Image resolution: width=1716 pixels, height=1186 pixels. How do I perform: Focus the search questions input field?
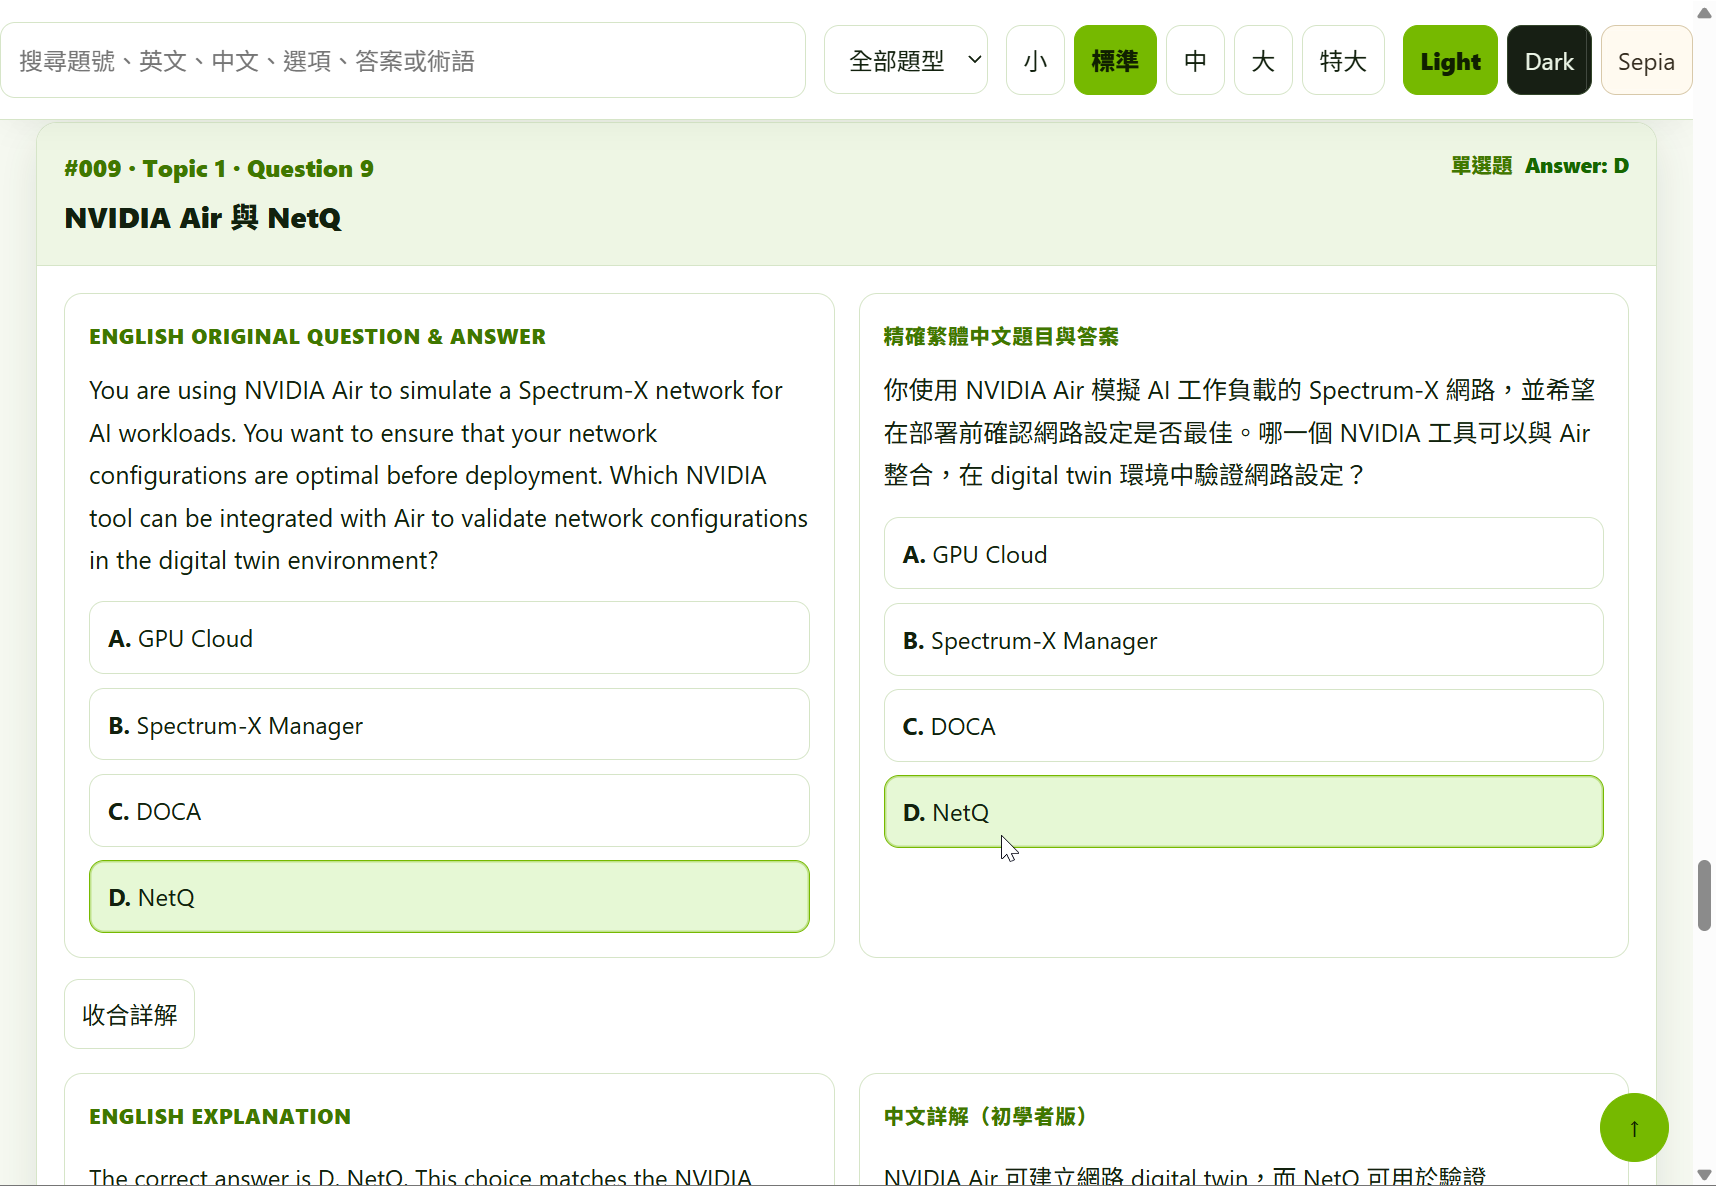coord(403,61)
